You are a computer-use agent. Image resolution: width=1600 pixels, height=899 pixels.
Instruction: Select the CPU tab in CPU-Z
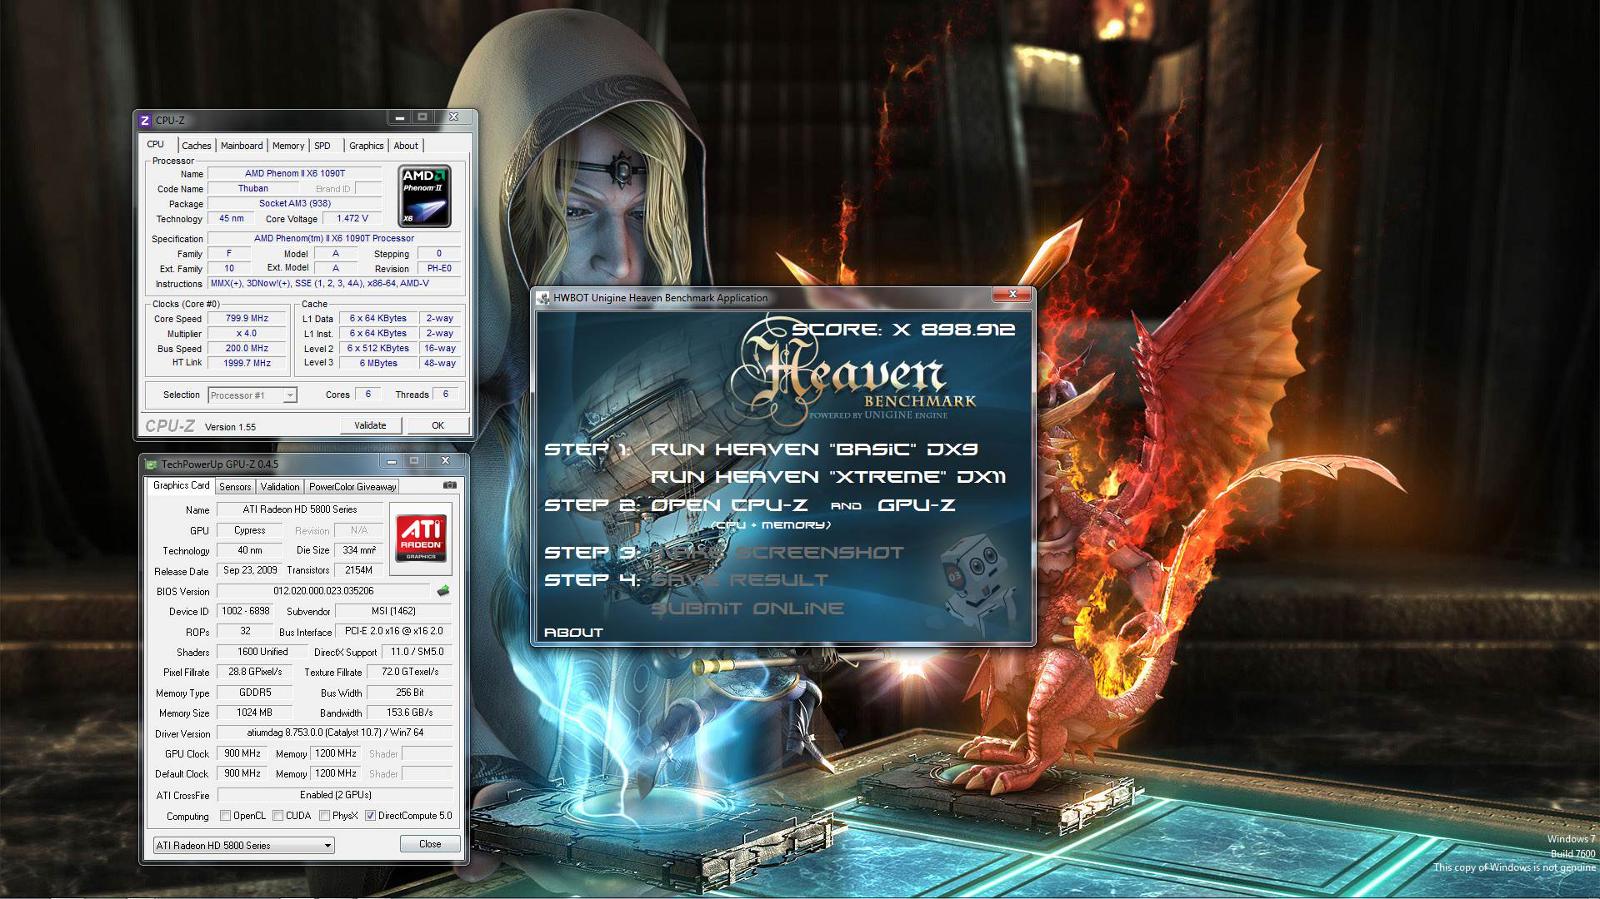point(156,144)
